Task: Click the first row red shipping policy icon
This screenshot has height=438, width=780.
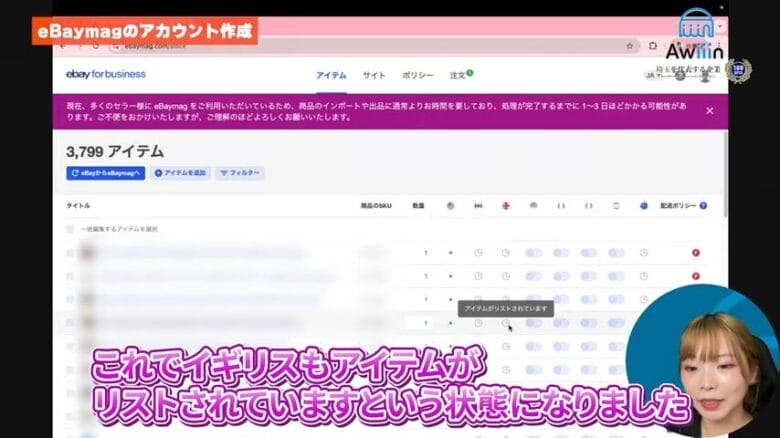Action: tap(695, 253)
